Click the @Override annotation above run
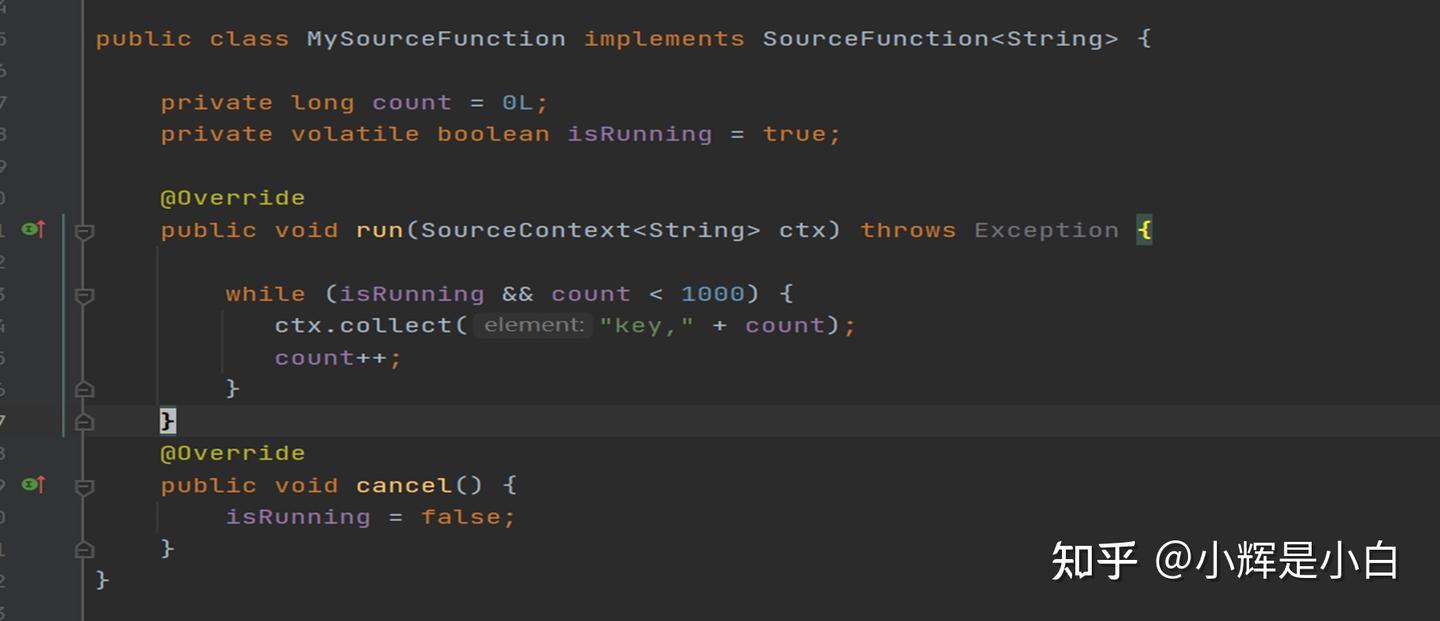The height and width of the screenshot is (621, 1440). tap(233, 198)
